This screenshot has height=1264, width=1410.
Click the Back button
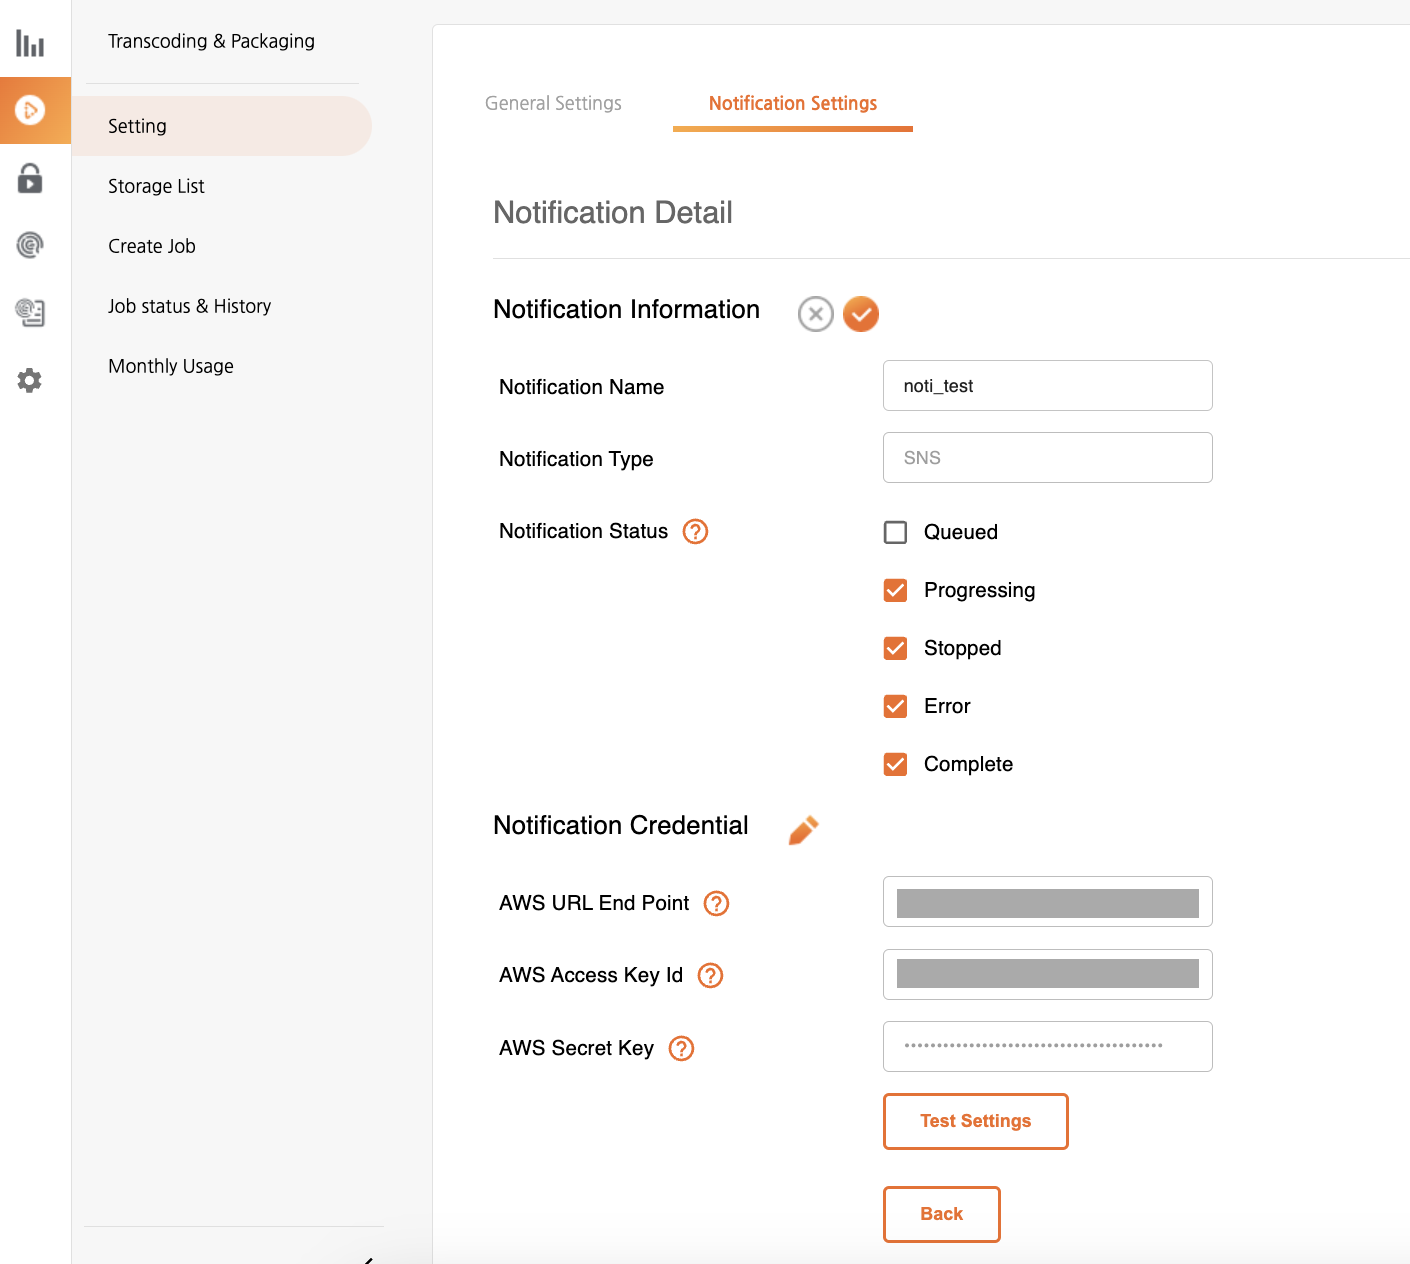[941, 1214]
